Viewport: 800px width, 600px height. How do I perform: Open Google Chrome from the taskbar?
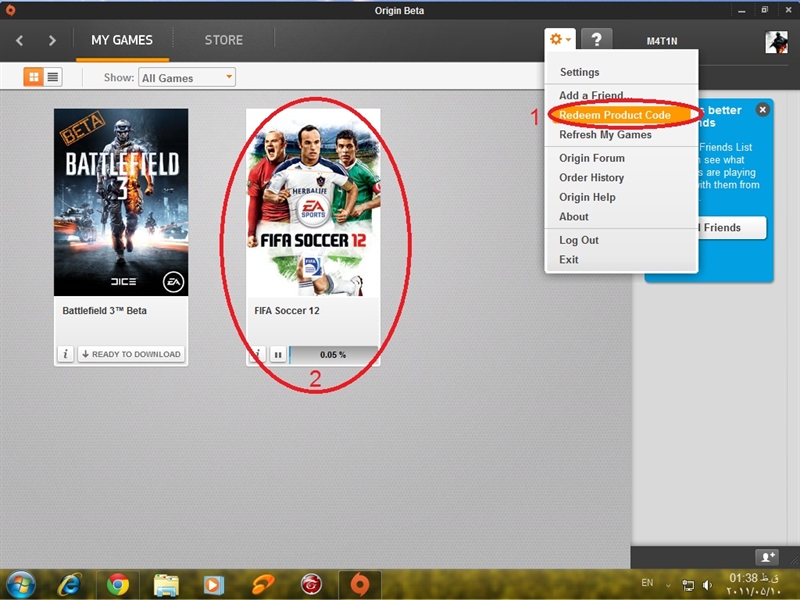(118, 583)
